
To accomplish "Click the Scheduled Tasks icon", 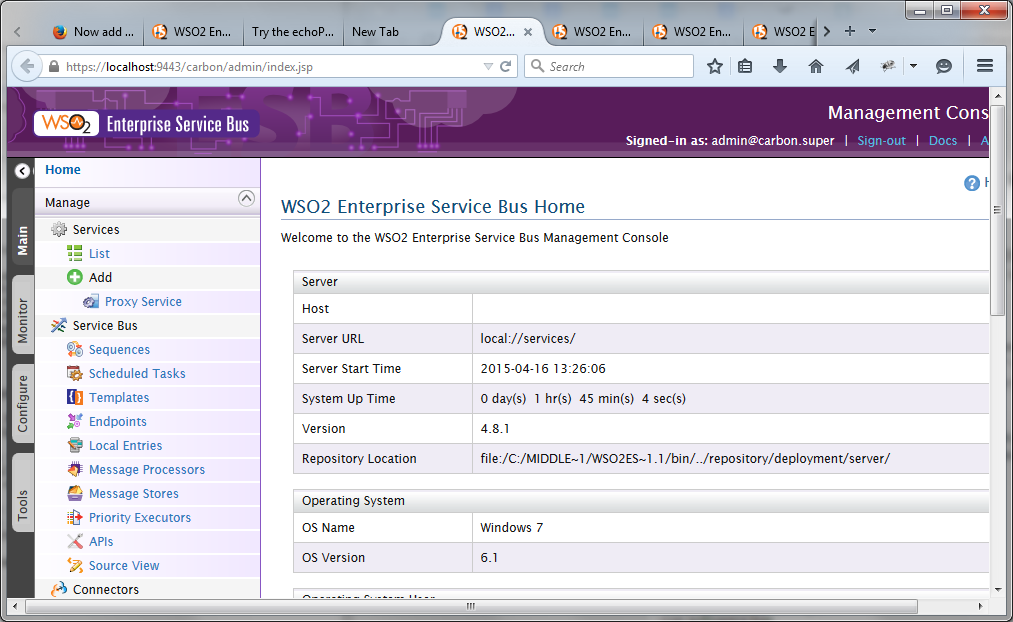I will coord(75,373).
